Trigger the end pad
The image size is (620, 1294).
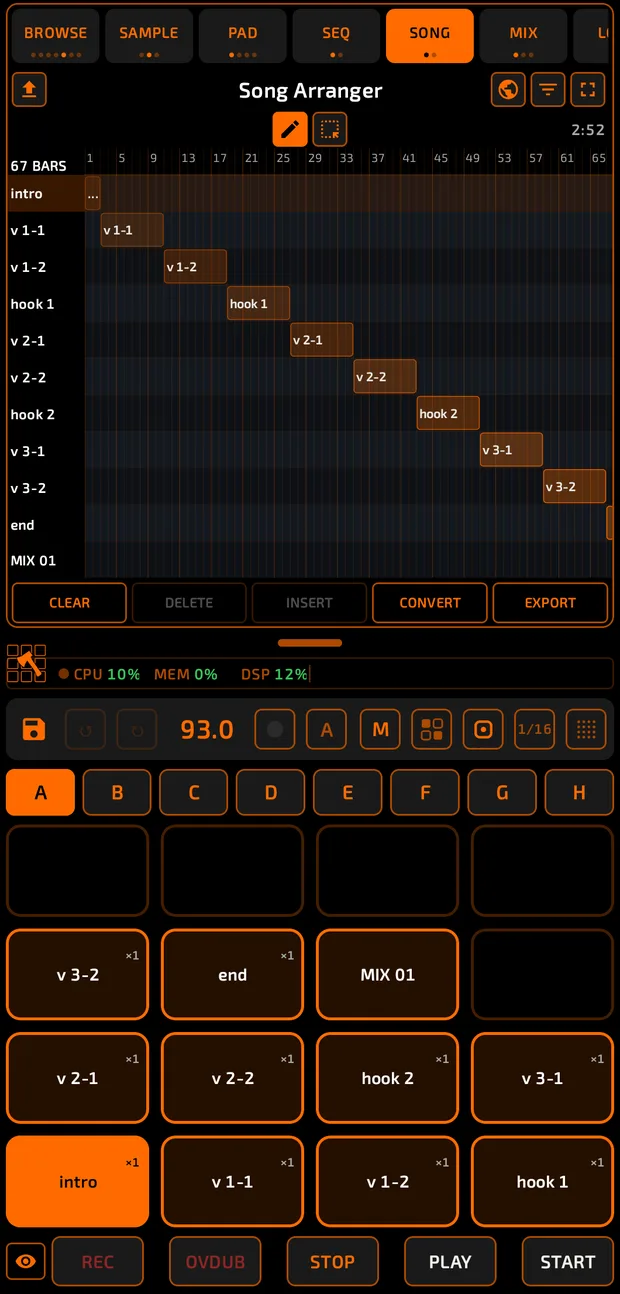[x=232, y=974]
